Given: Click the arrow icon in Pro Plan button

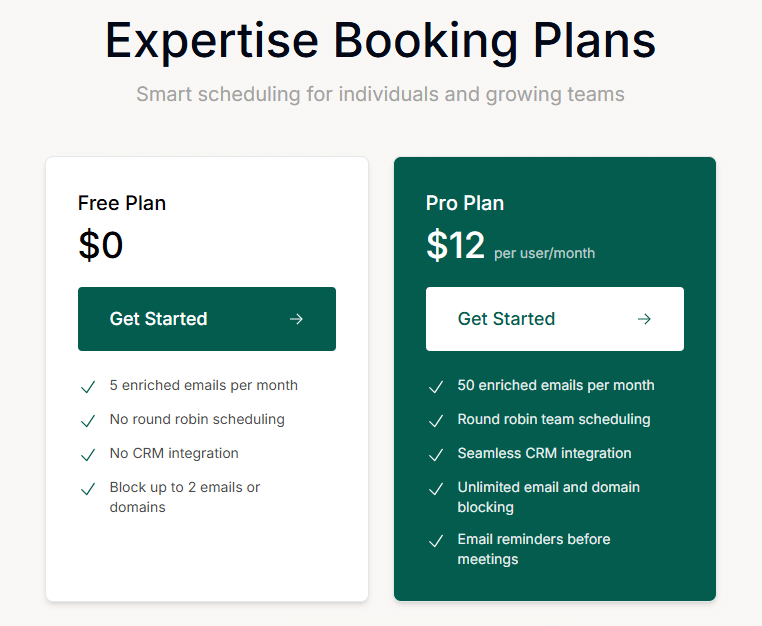Looking at the screenshot, I should [x=644, y=319].
